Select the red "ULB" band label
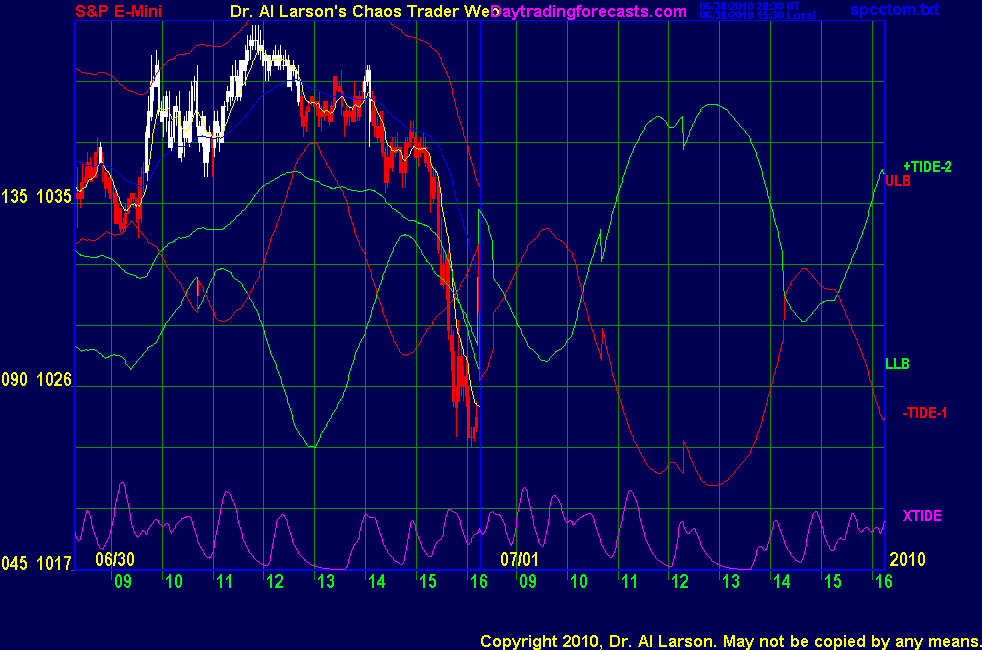The image size is (982, 650). coord(897,181)
